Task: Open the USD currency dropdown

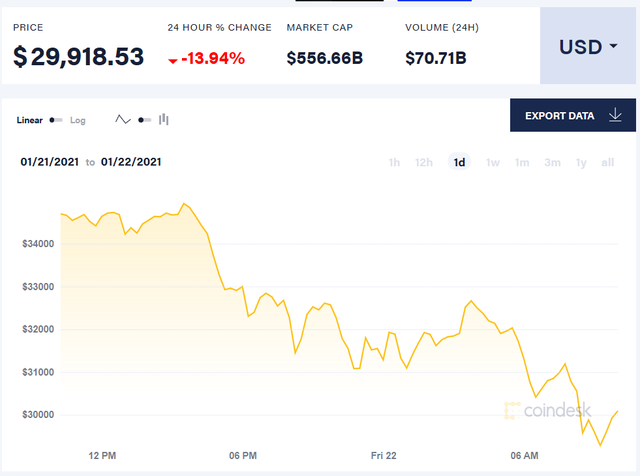Action: coord(588,47)
